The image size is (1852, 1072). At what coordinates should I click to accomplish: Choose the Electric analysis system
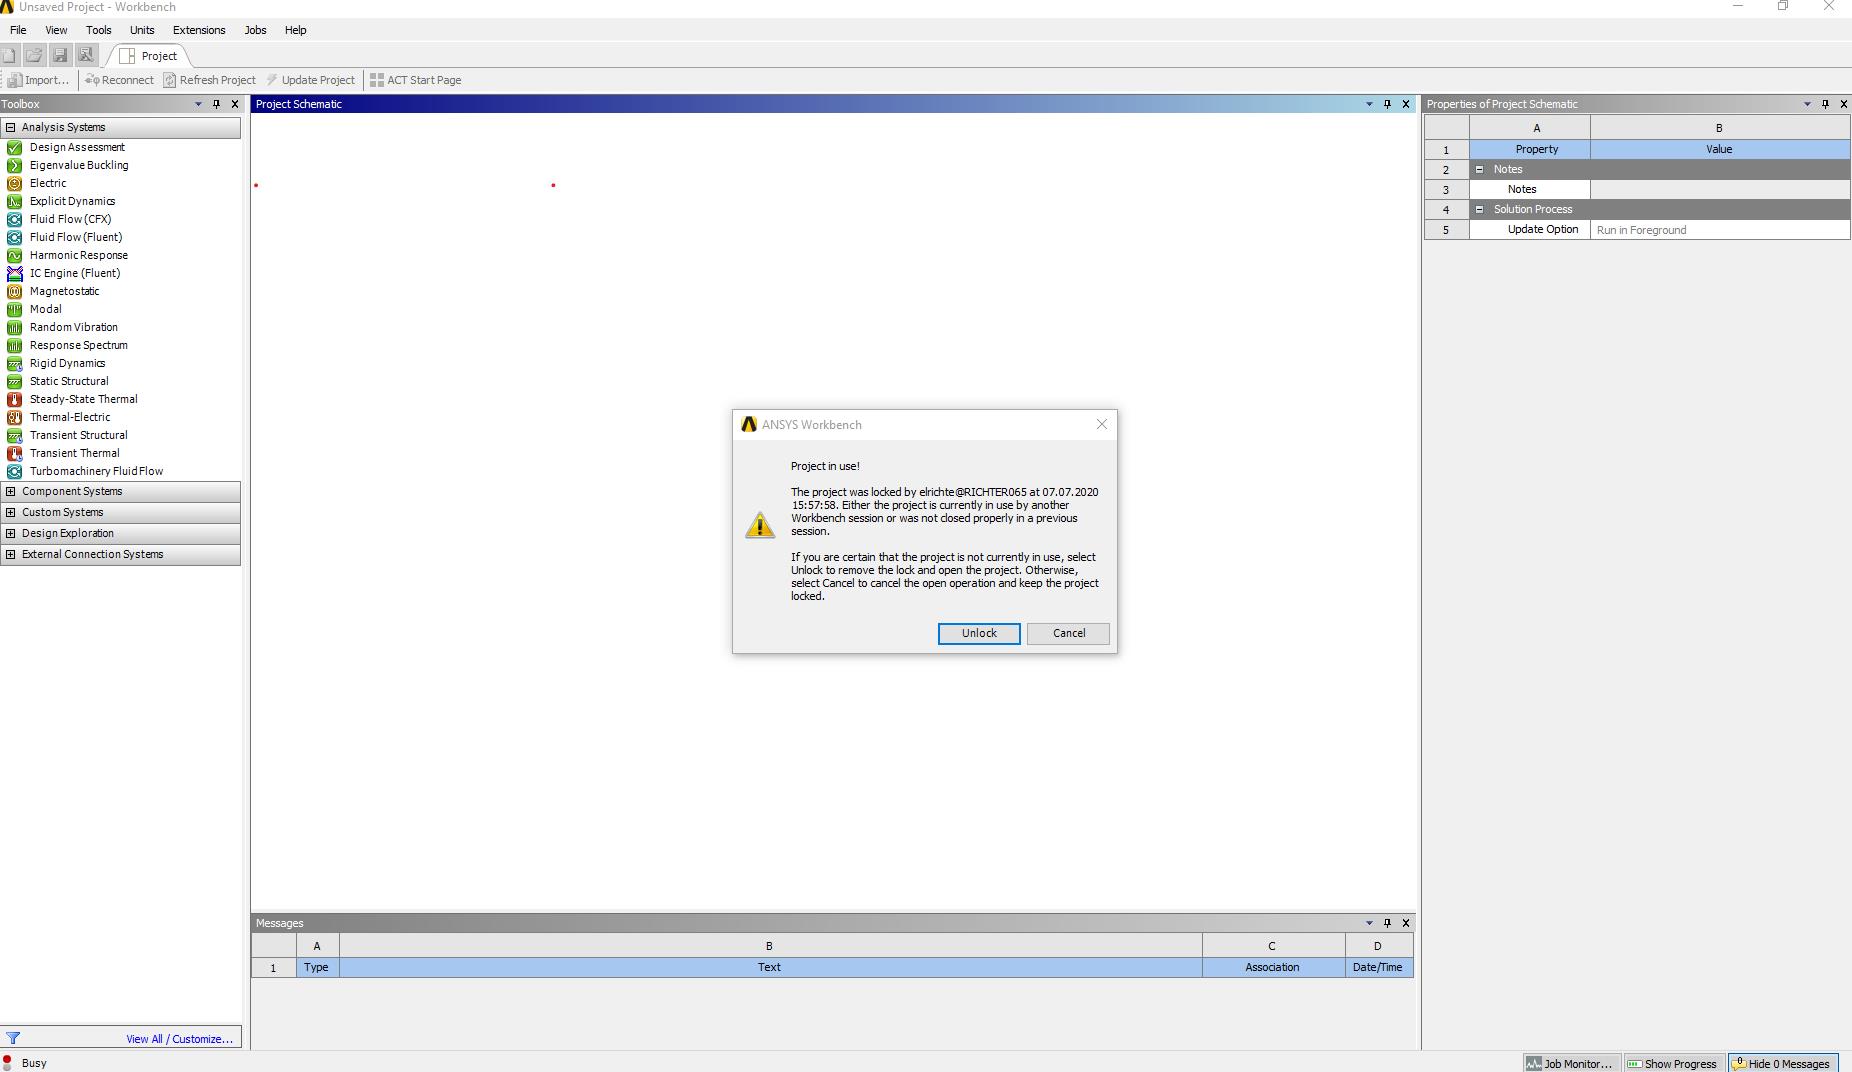click(x=48, y=183)
